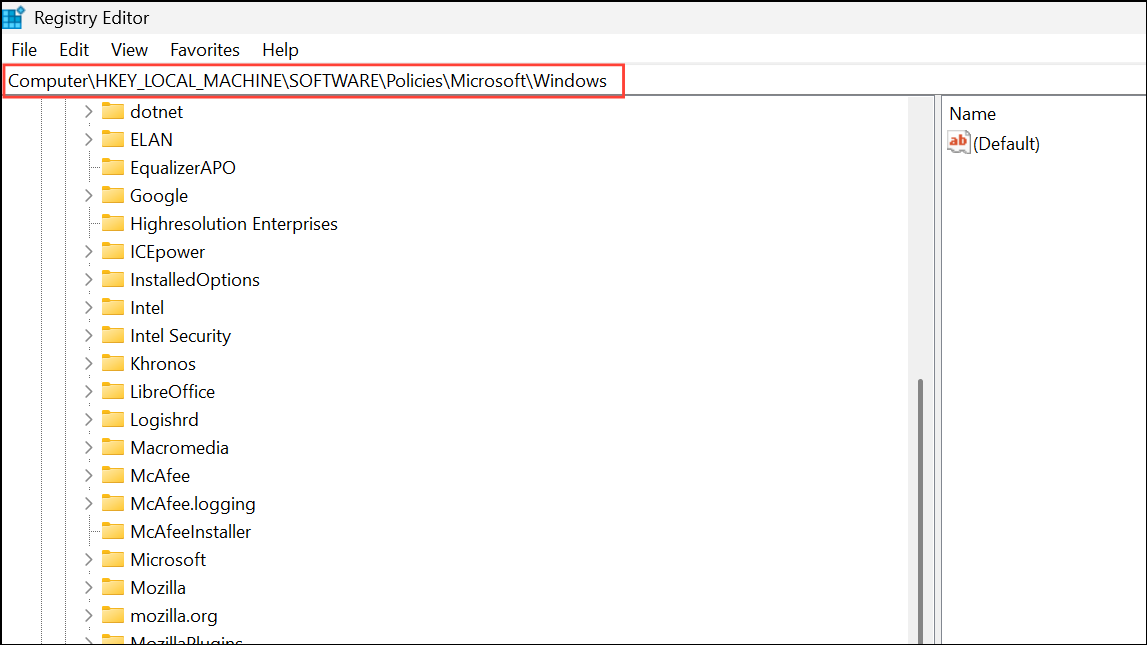The height and width of the screenshot is (645, 1147).
Task: Click the LibreOffice folder icon
Action: 113,391
